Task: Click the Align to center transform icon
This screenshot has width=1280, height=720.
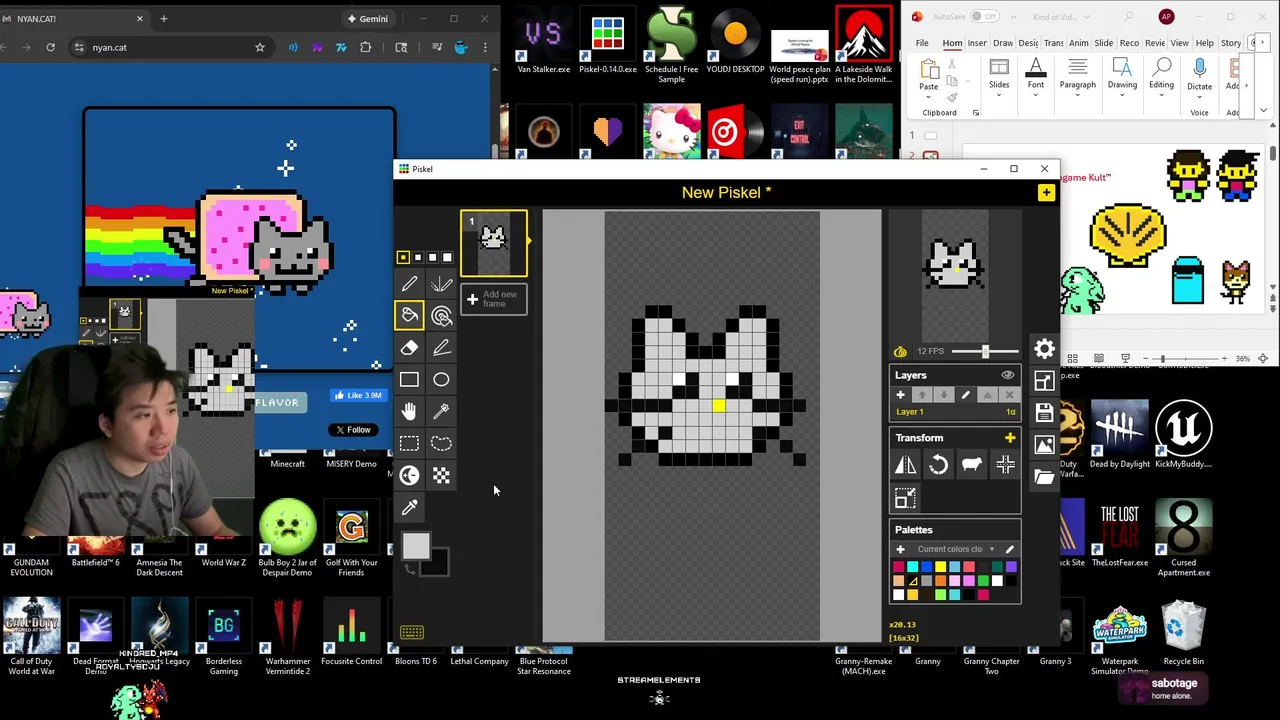Action: [1005, 465]
